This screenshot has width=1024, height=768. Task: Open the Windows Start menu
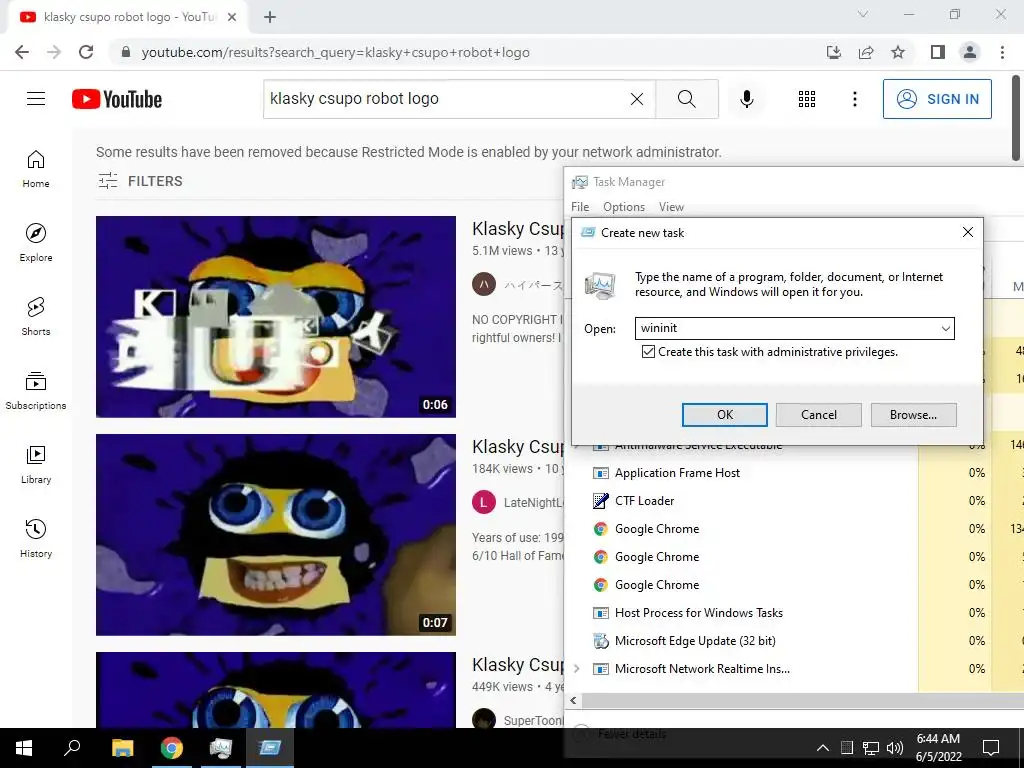tap(24, 748)
